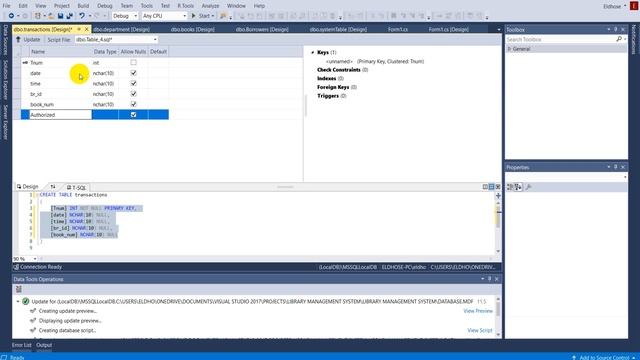Click the Update button
The image size is (640, 360).
pos(28,40)
